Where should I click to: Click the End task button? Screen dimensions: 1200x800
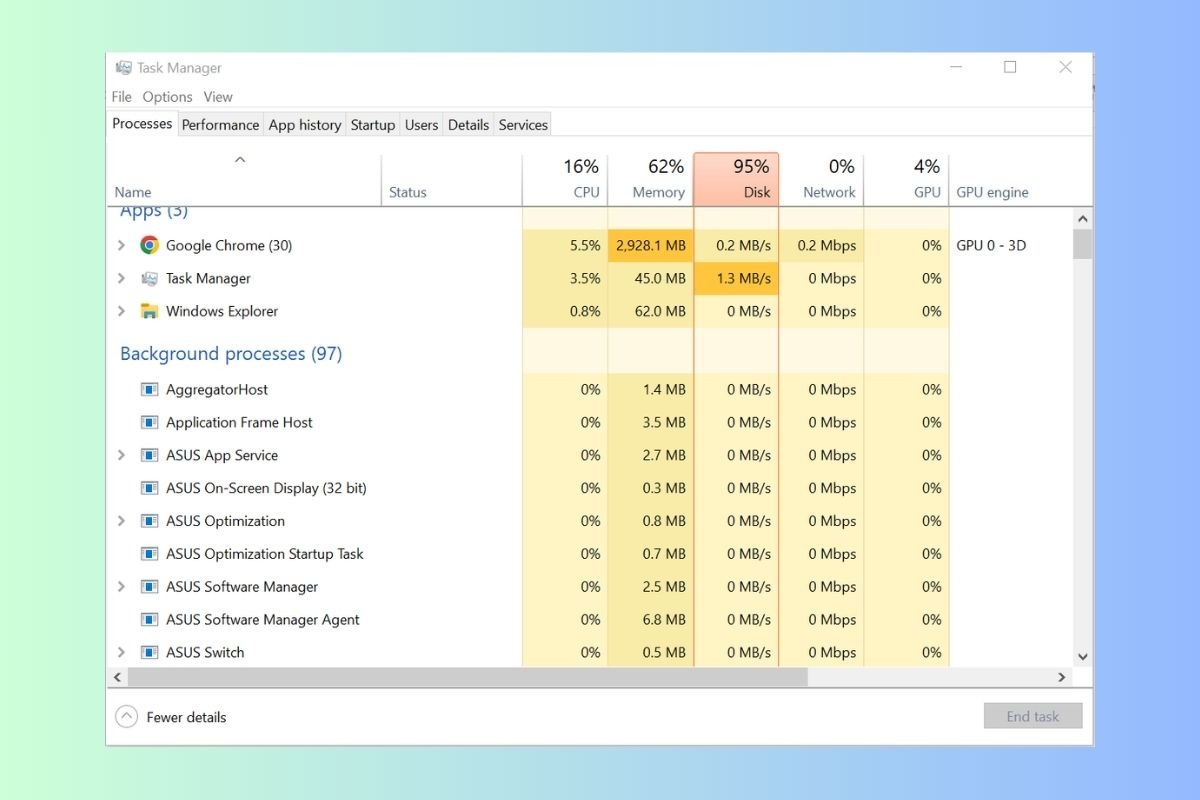coord(1033,716)
